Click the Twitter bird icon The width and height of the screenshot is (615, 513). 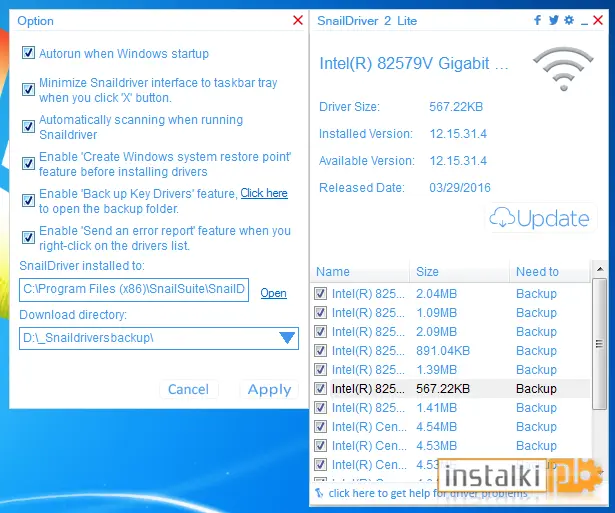pyautogui.click(x=553, y=20)
